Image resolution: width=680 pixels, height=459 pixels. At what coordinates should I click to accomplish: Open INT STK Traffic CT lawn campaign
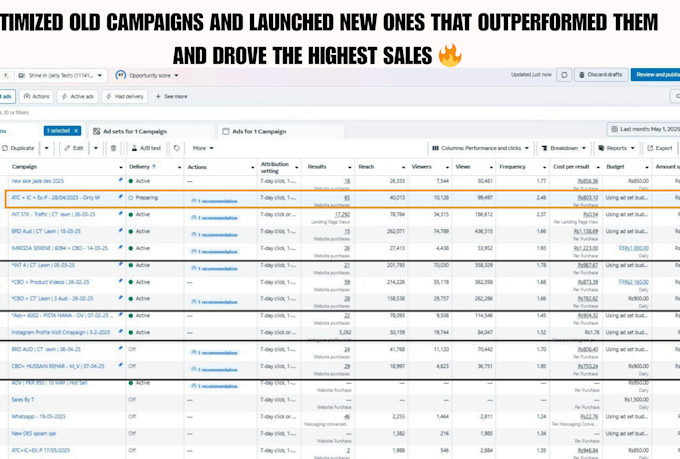pyautogui.click(x=53, y=214)
